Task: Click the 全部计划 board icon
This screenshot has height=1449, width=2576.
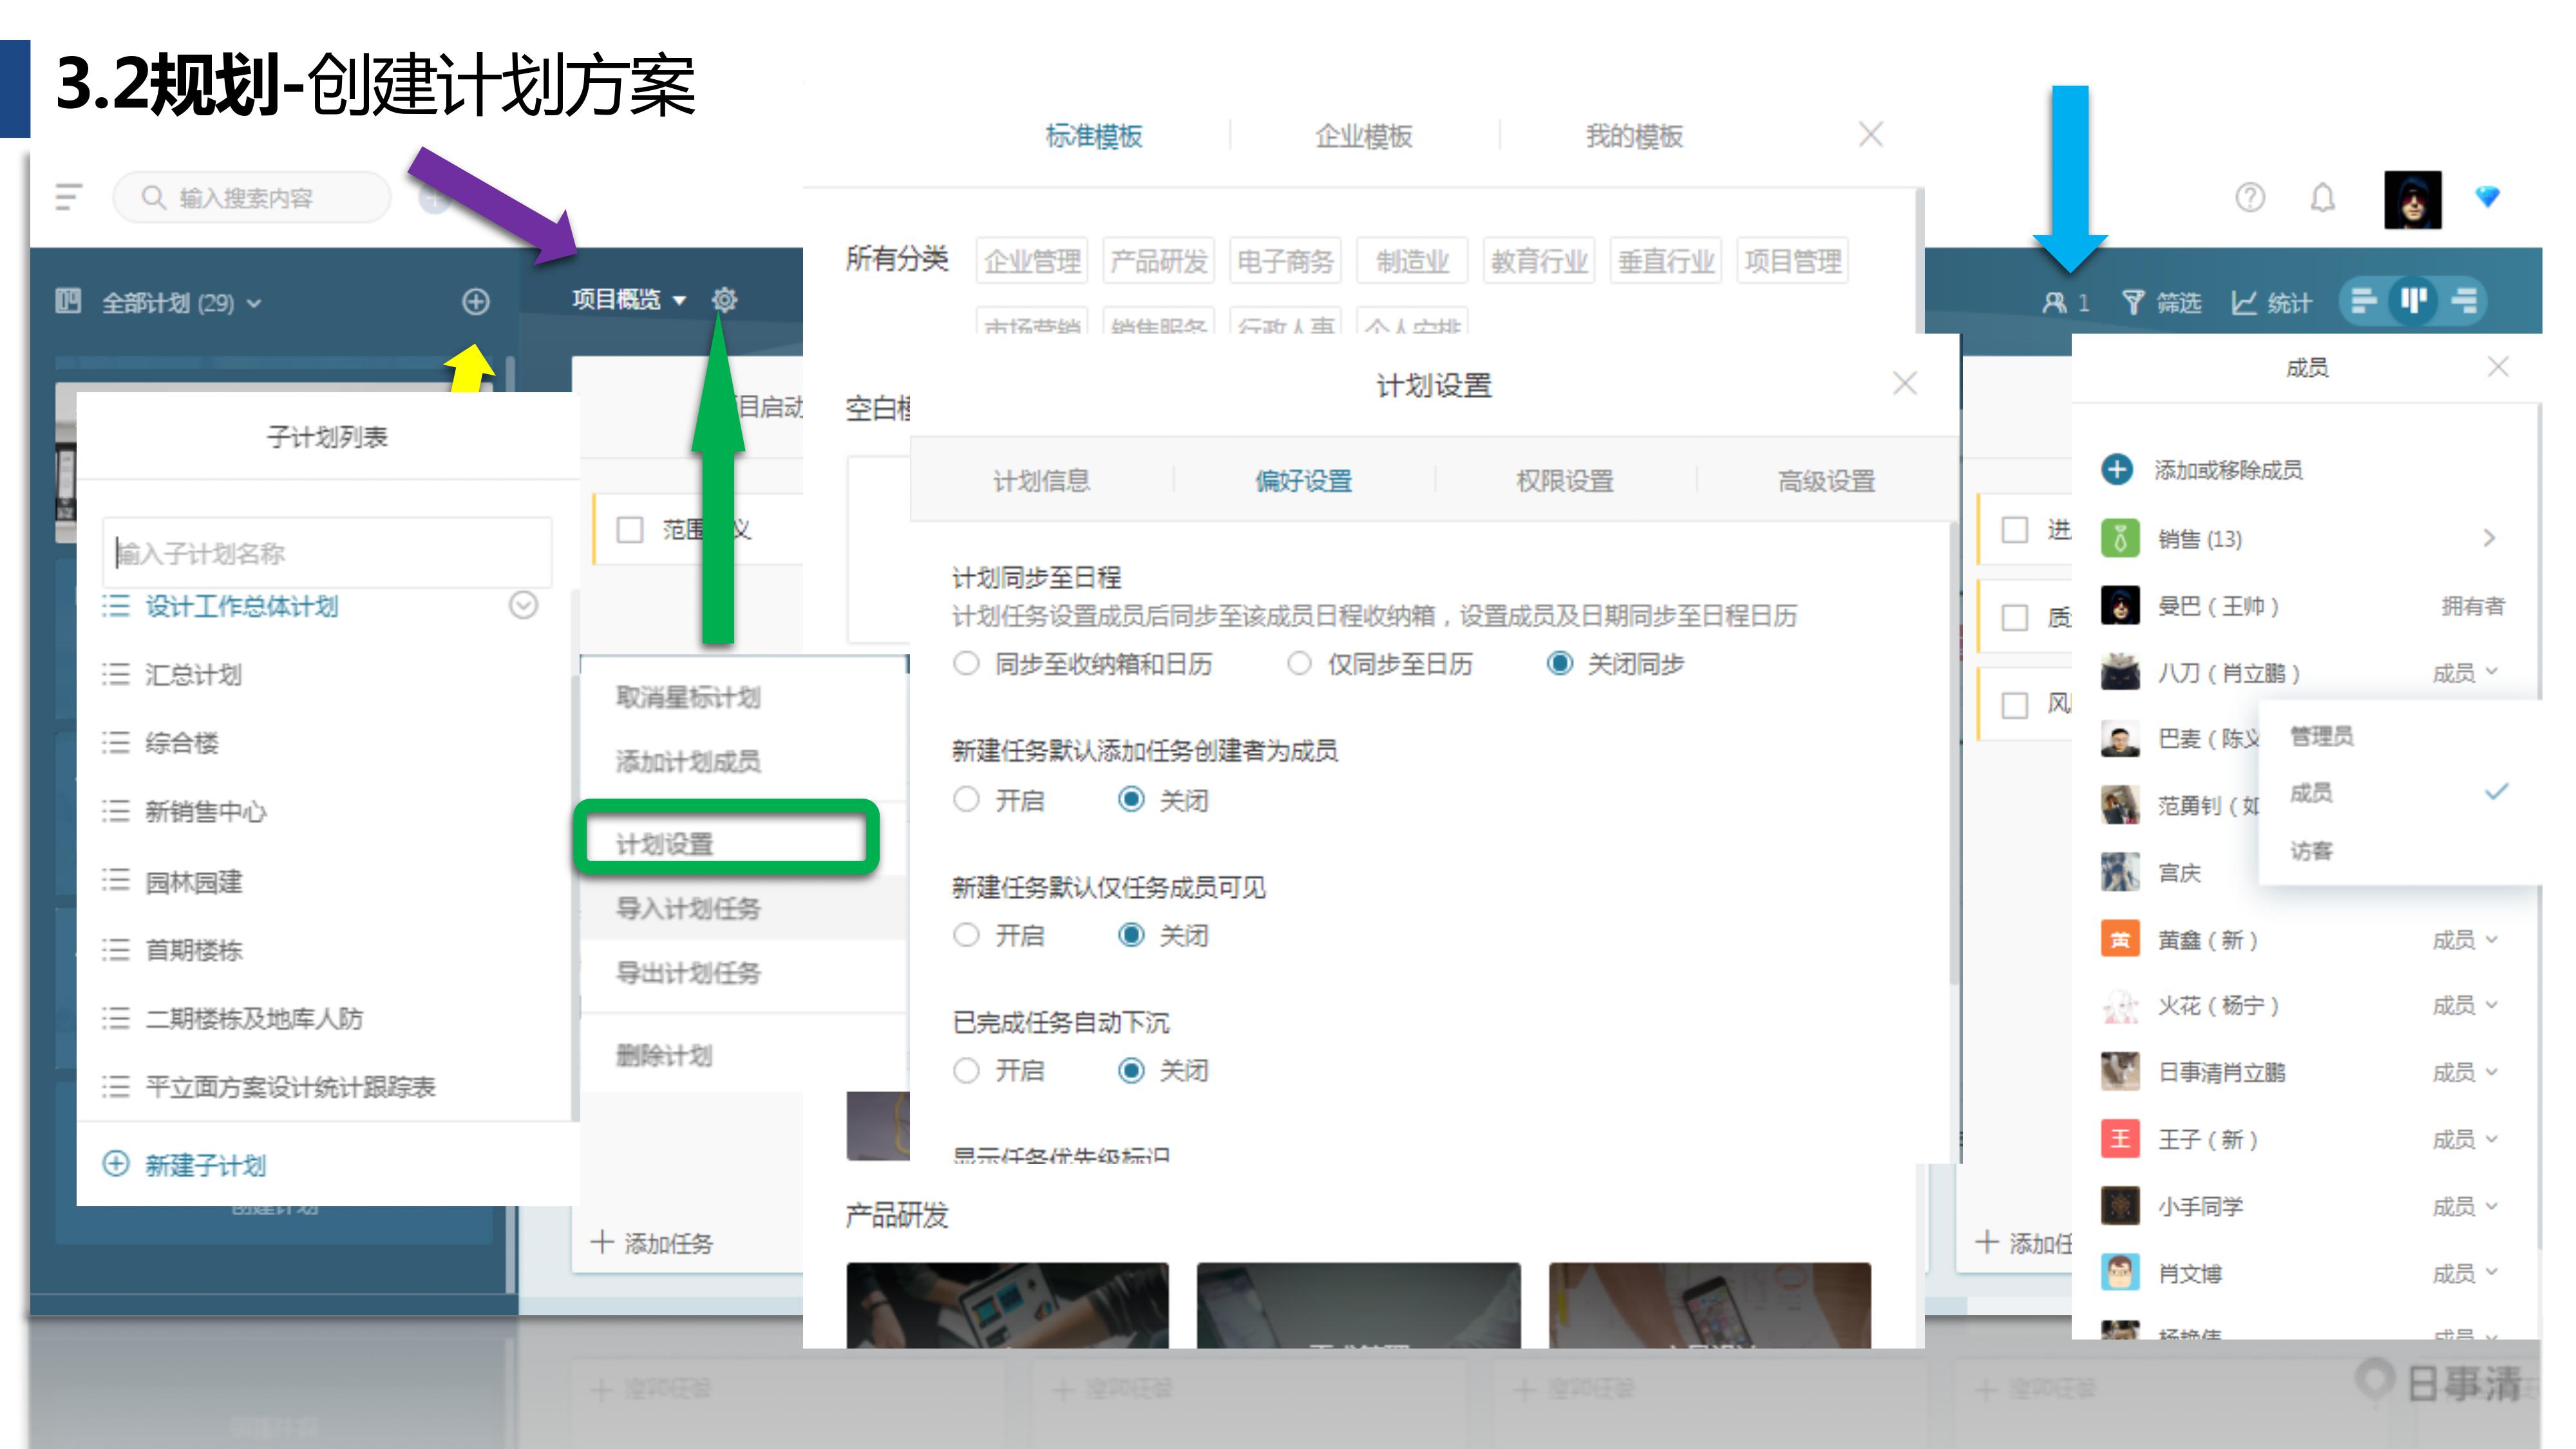Action: (x=68, y=301)
